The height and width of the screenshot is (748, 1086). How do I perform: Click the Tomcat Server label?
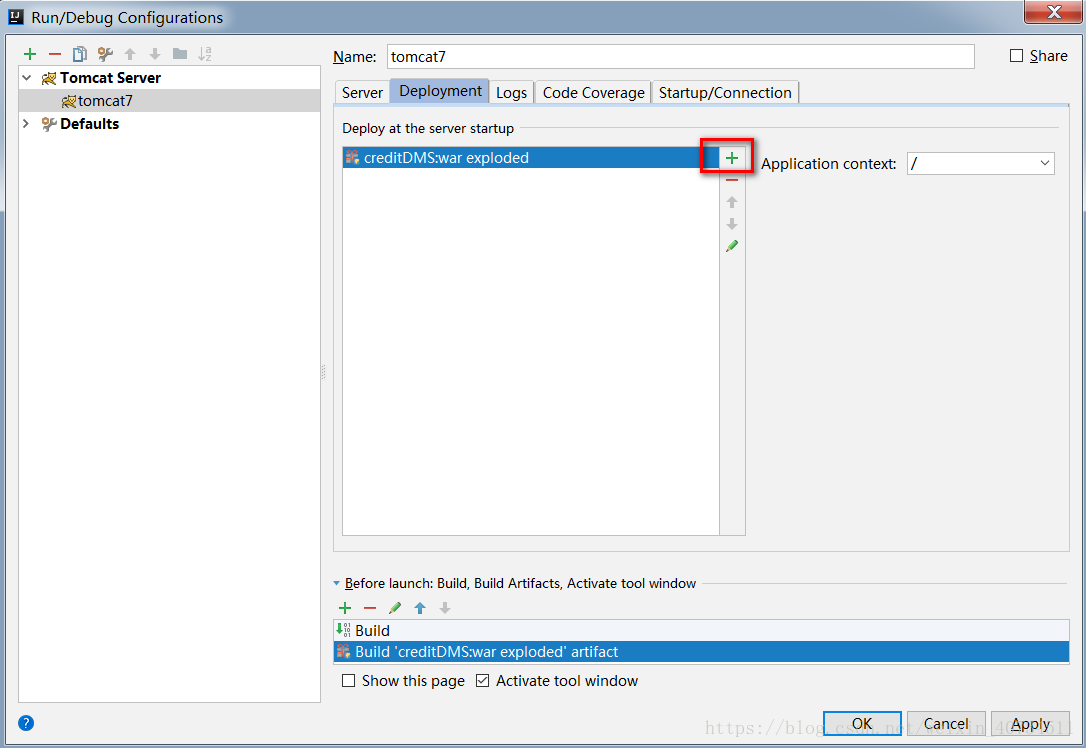(x=110, y=78)
